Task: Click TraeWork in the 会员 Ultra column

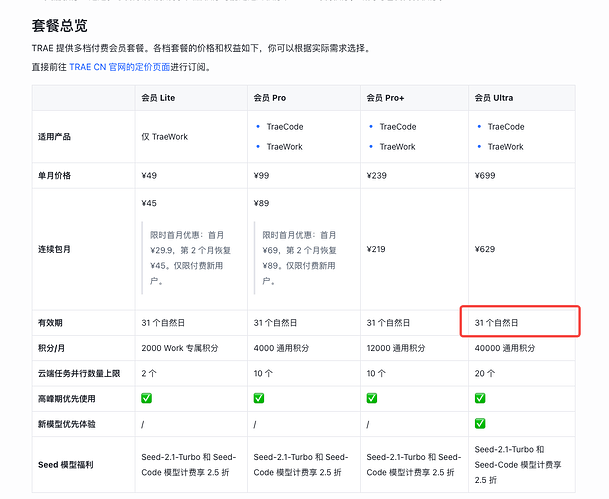Action: point(506,147)
